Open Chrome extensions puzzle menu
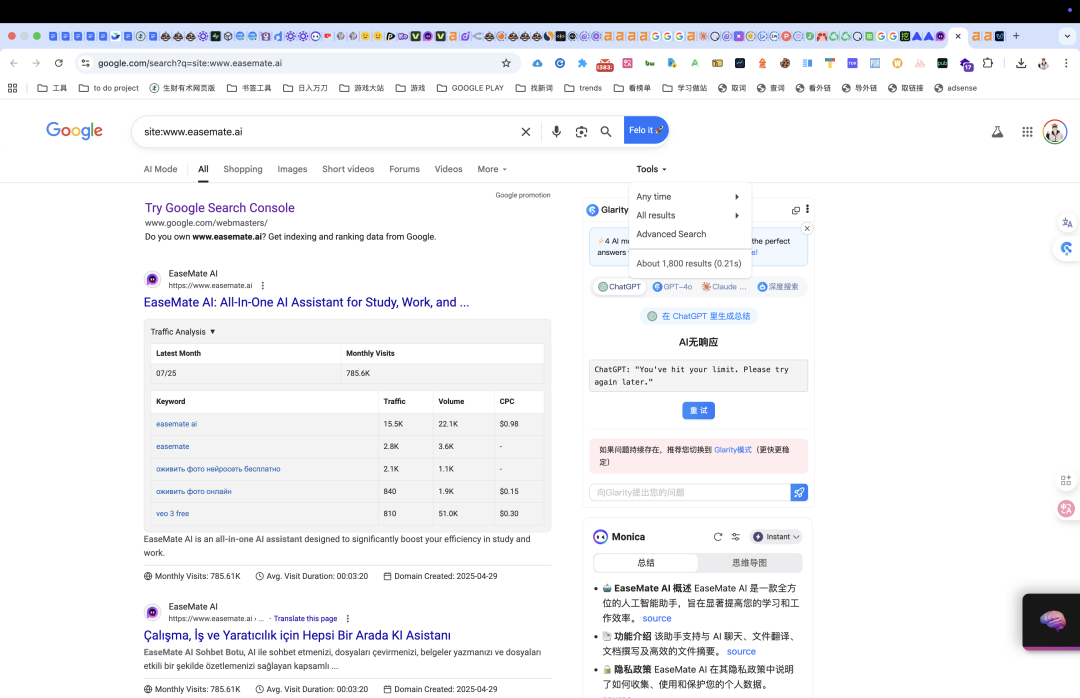Image resolution: width=1080 pixels, height=698 pixels. click(988, 63)
